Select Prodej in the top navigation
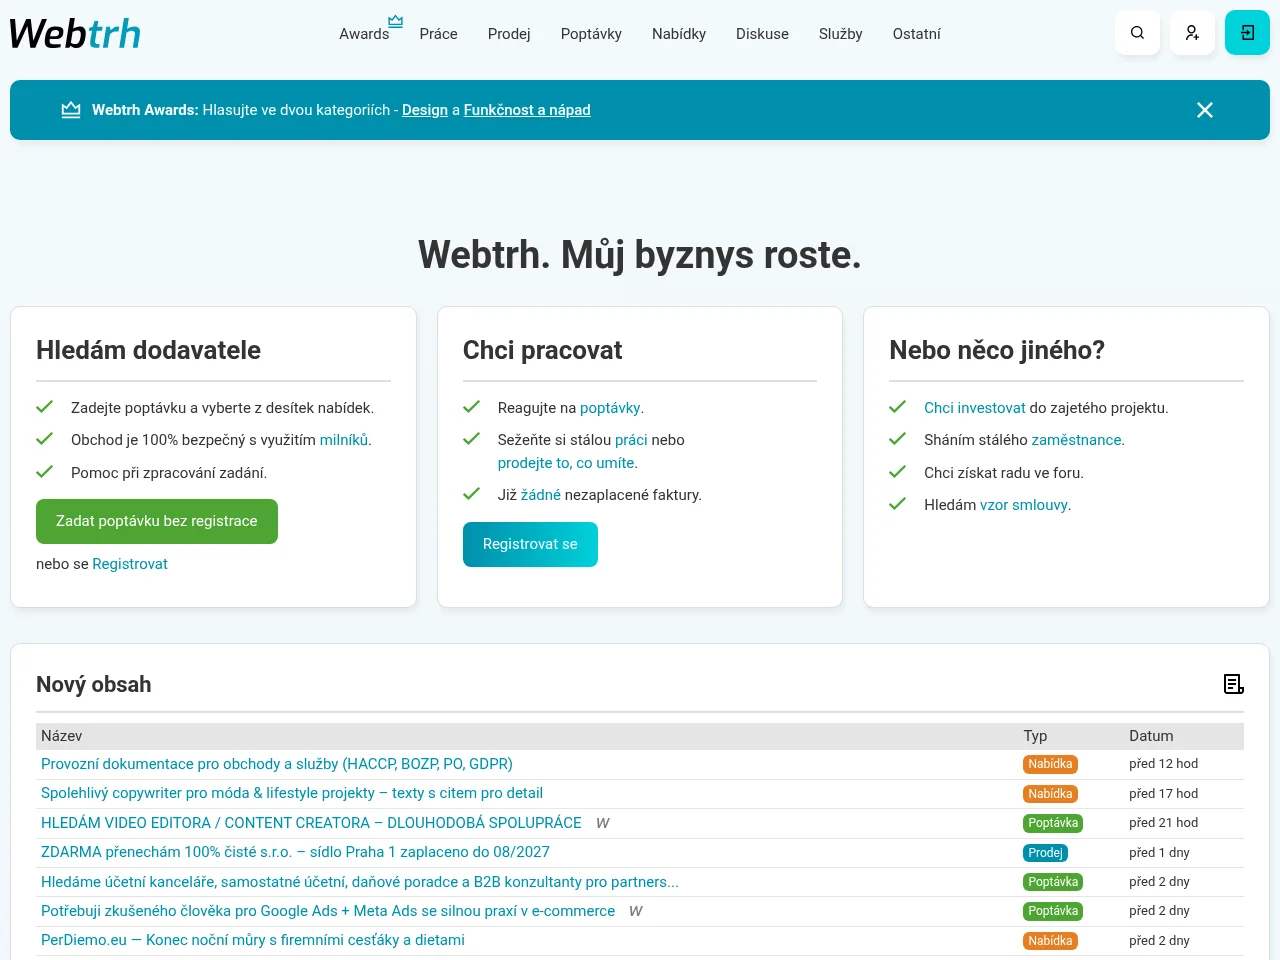 (509, 34)
